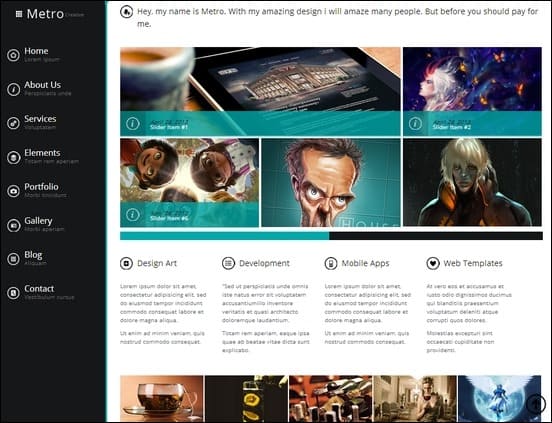Viewport: 552px width, 423px height.
Task: Click info icon on Slider Item #1
Action: tap(133, 124)
